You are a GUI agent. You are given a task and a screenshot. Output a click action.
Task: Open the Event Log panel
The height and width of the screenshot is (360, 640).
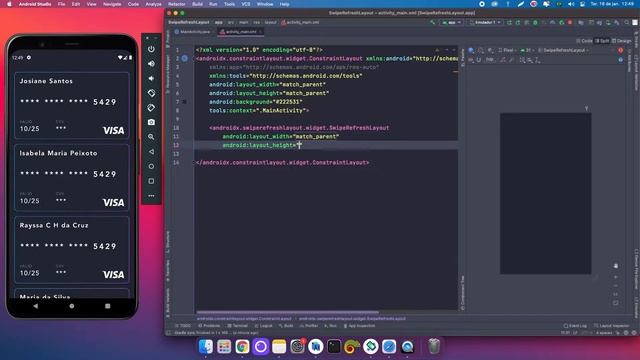pos(576,326)
